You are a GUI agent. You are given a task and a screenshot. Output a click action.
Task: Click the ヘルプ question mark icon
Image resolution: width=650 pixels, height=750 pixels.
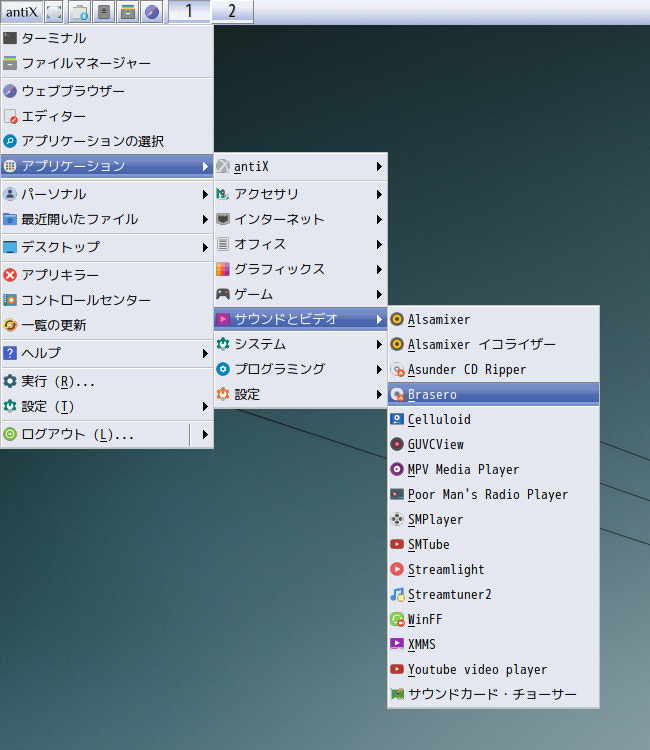pyautogui.click(x=10, y=353)
